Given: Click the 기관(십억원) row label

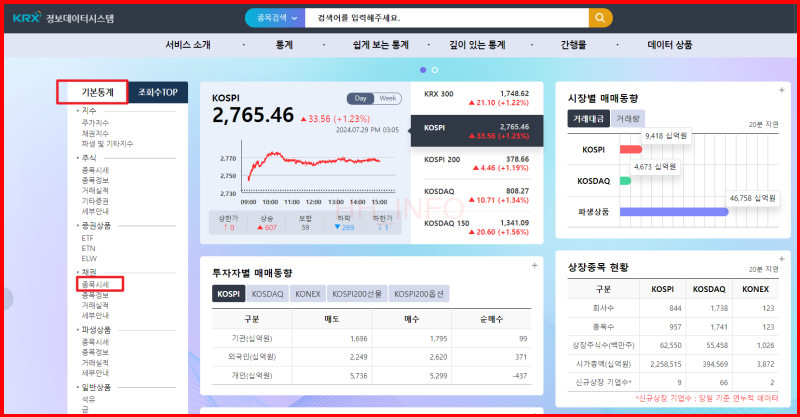Looking at the screenshot, I should (x=252, y=338).
